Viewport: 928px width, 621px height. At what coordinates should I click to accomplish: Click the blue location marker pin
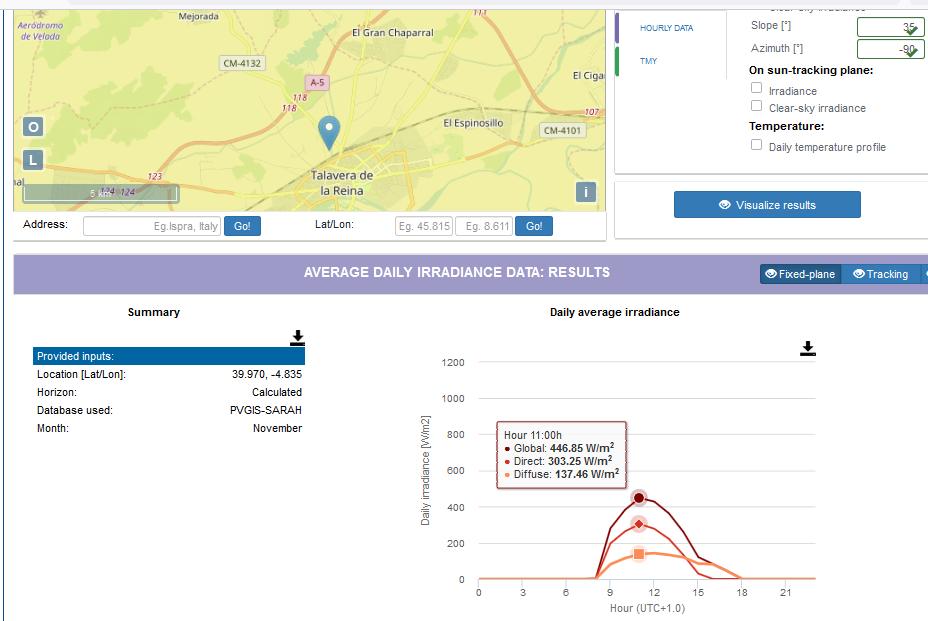329,133
